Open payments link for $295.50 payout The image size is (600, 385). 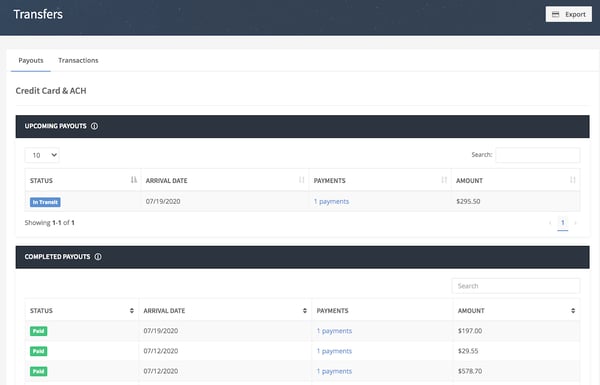[331, 201]
